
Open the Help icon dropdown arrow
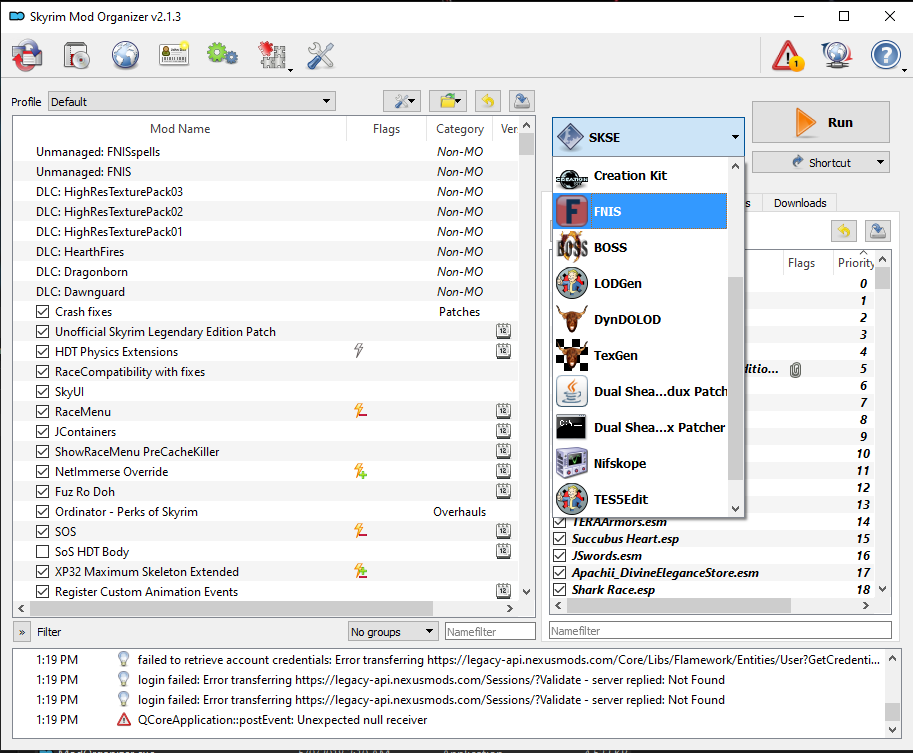(904, 70)
